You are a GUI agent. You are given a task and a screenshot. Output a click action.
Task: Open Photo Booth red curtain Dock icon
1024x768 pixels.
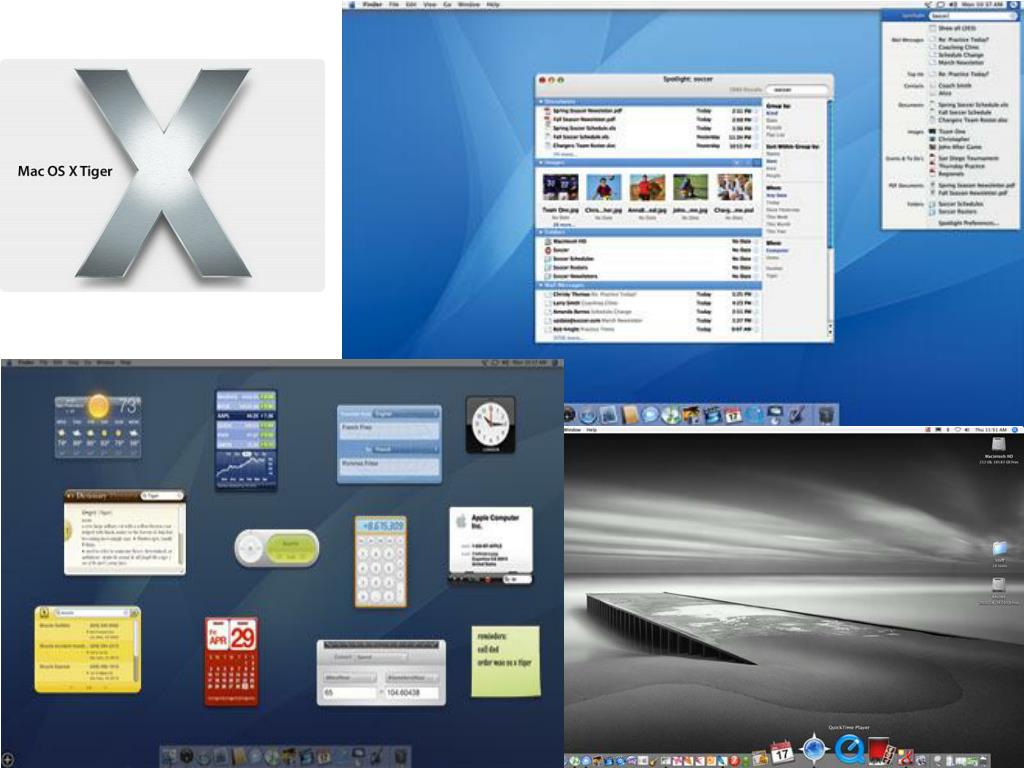point(880,751)
